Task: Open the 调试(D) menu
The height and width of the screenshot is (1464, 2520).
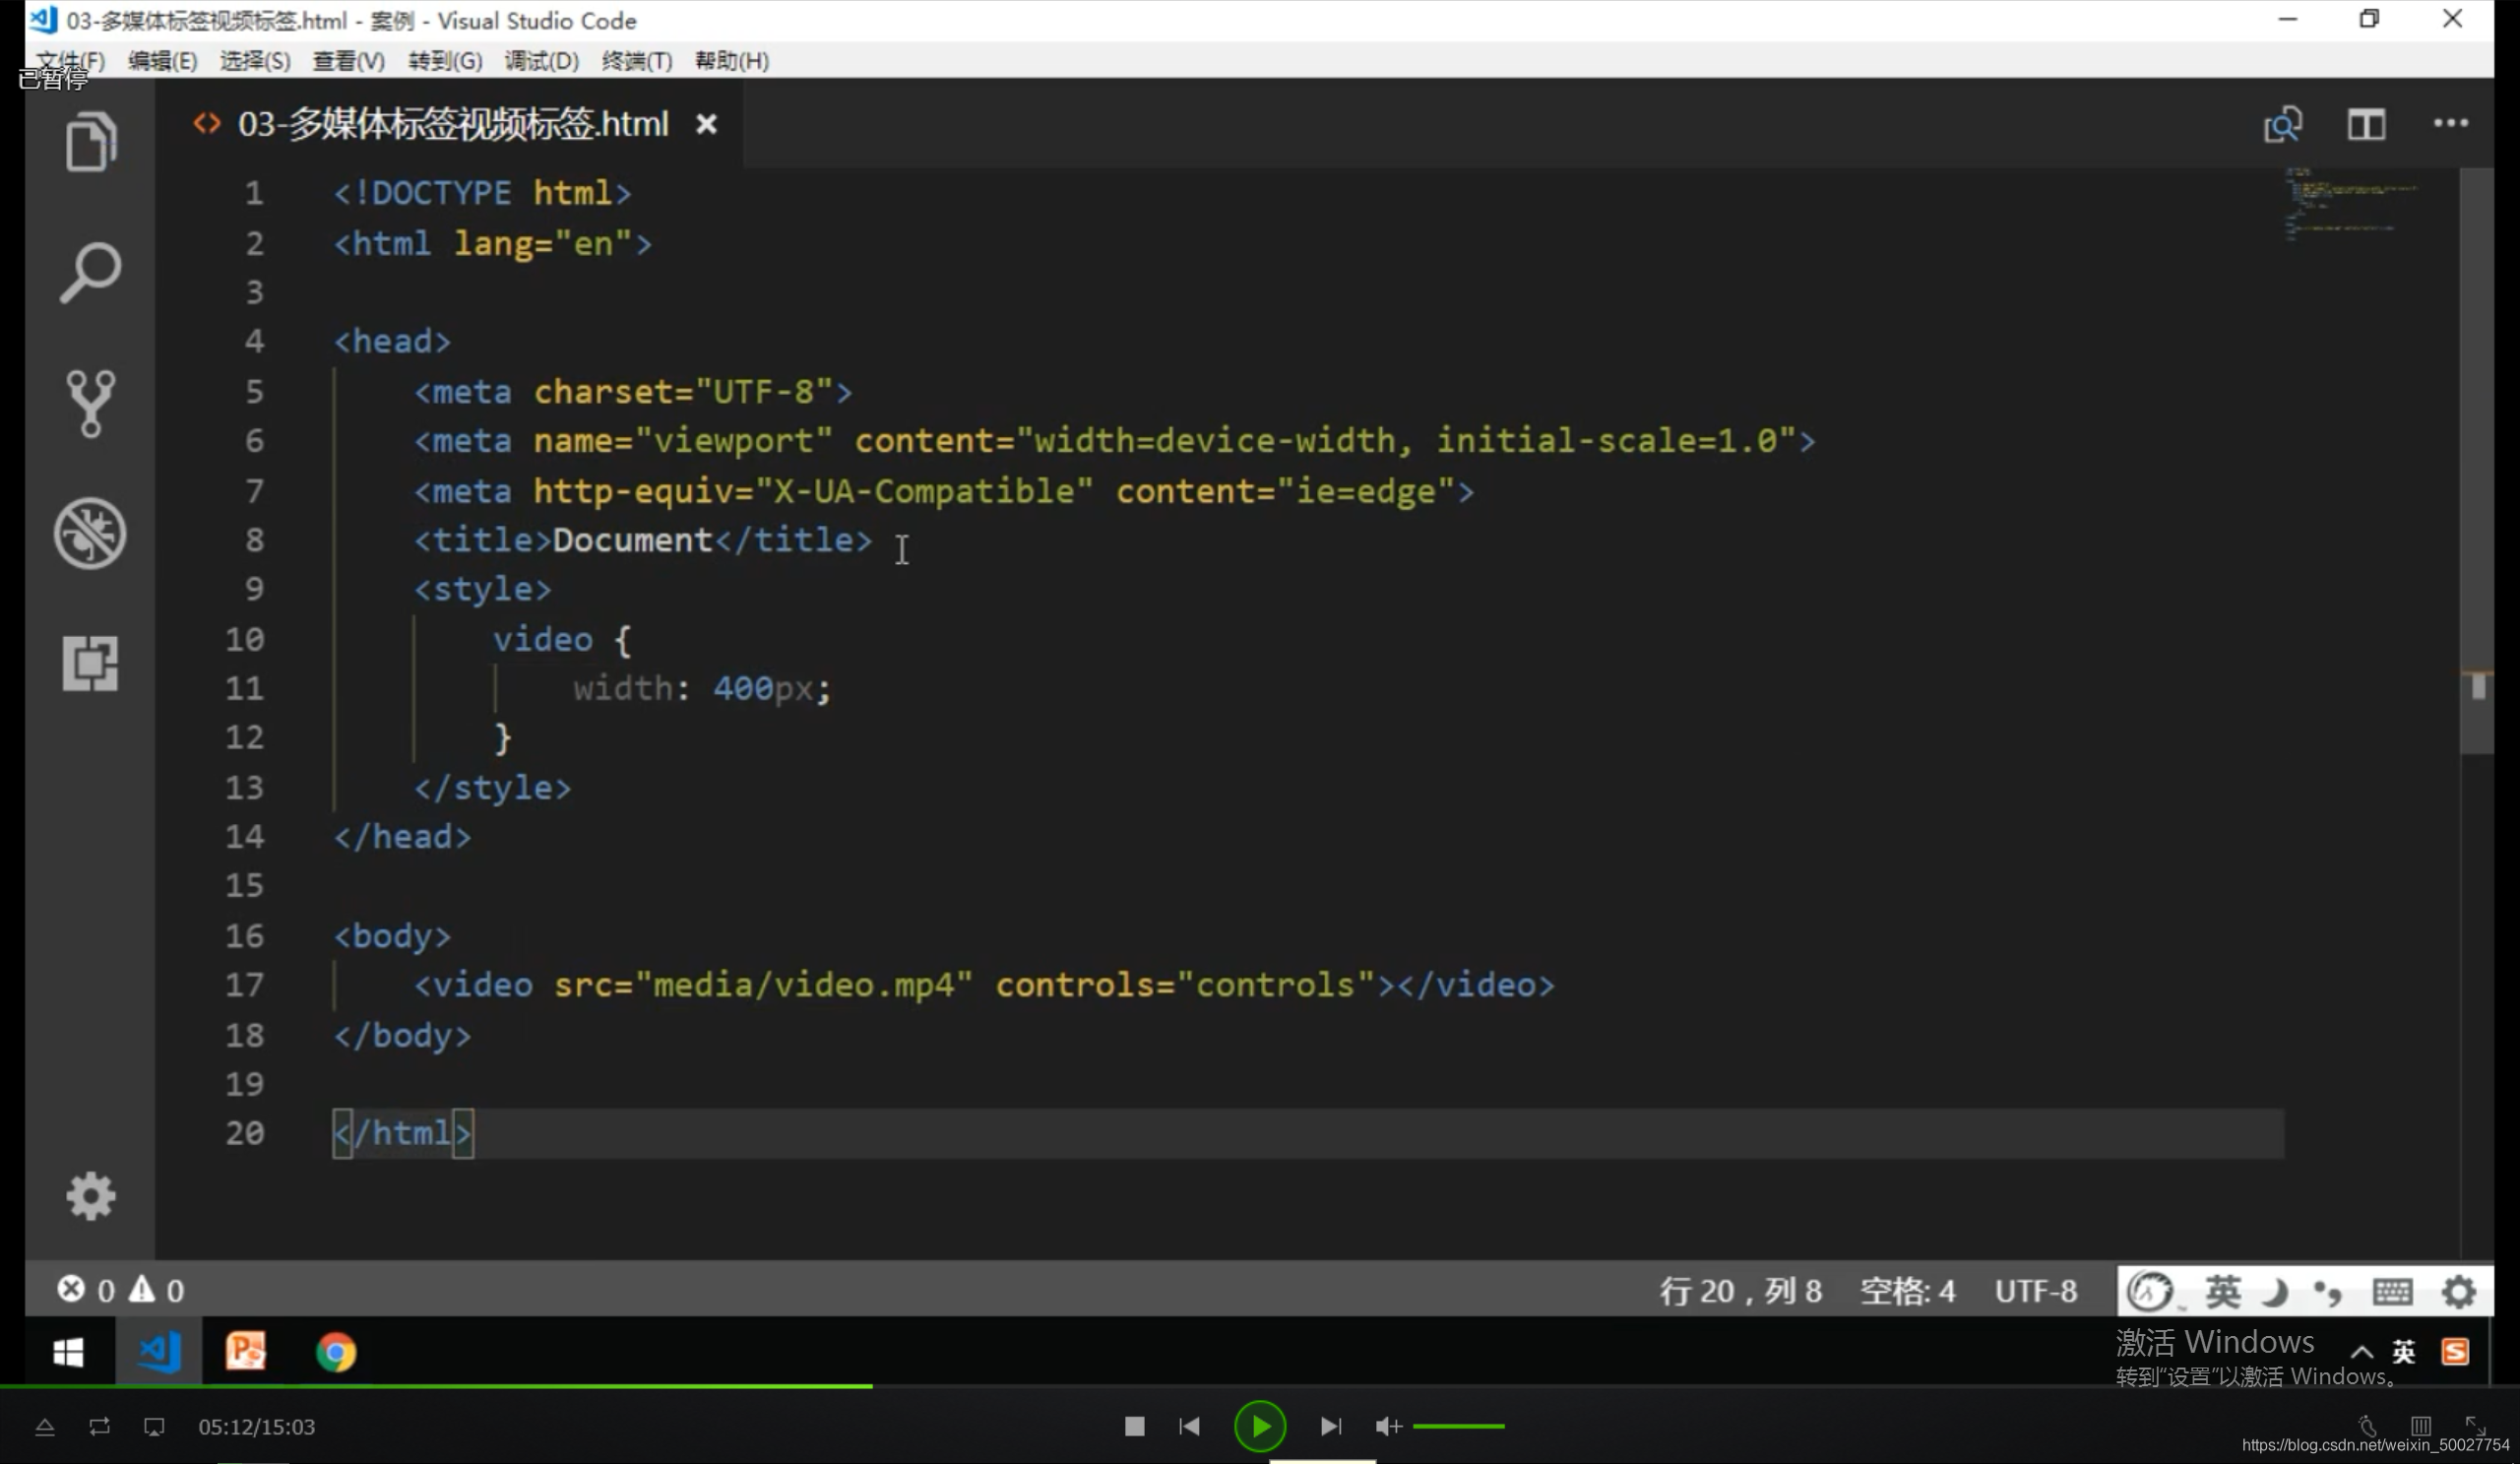Action: [x=541, y=61]
